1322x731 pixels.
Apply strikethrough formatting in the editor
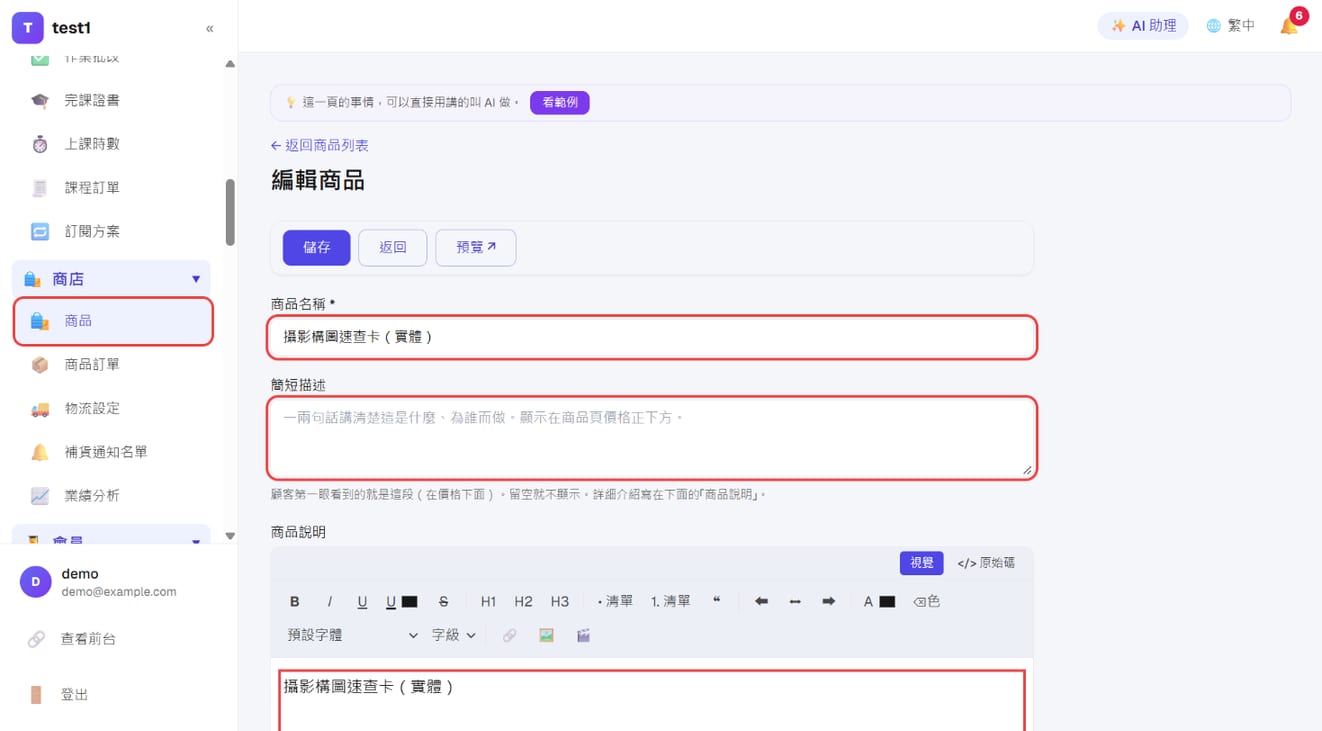[443, 602]
